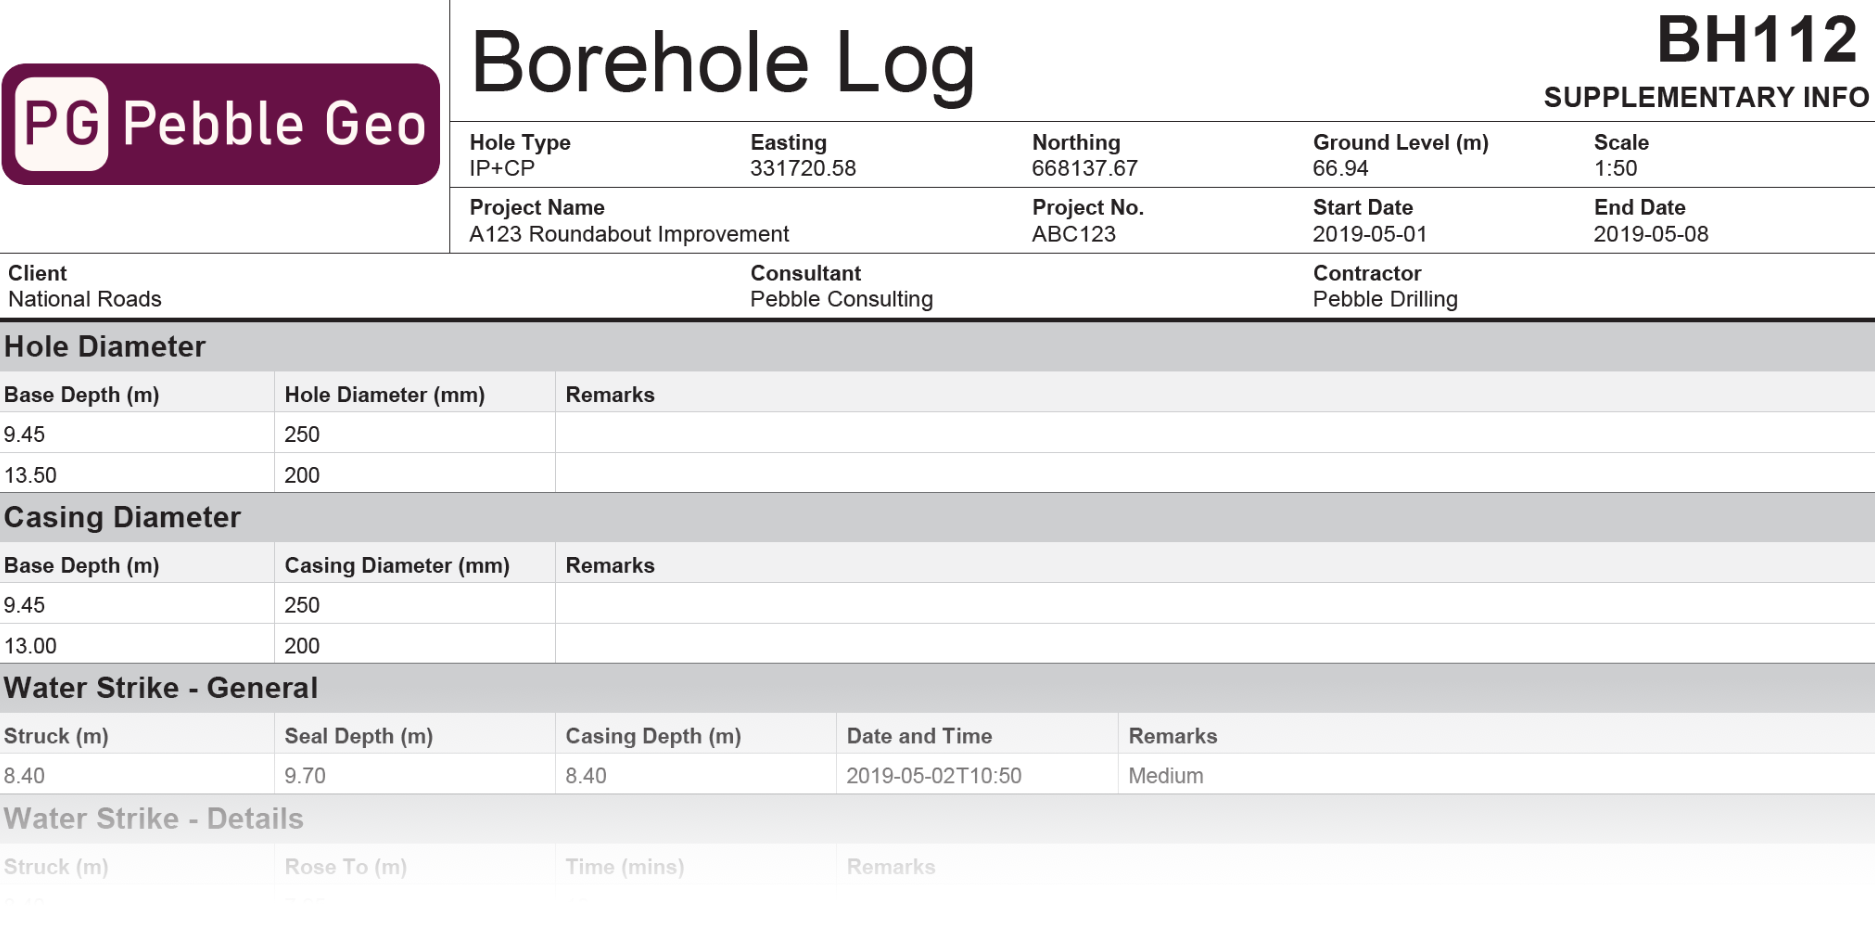This screenshot has width=1875, height=938.
Task: Click the BH112 borehole identifier
Action: pos(1757,40)
